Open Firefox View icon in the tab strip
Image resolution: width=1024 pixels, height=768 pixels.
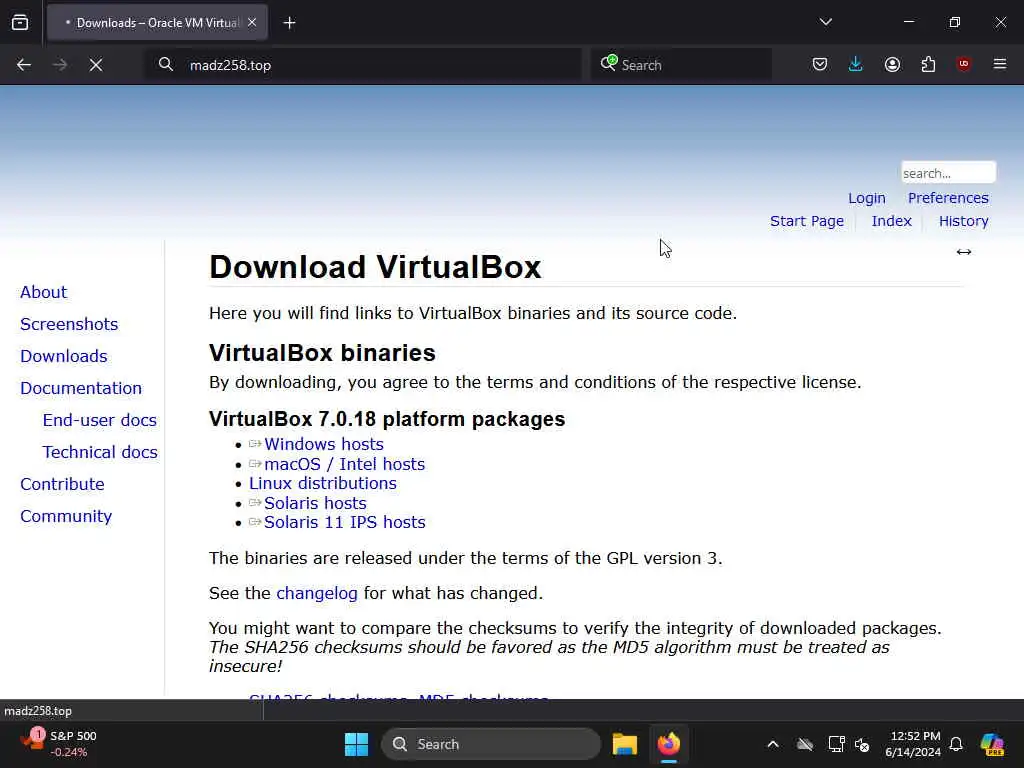(20, 23)
